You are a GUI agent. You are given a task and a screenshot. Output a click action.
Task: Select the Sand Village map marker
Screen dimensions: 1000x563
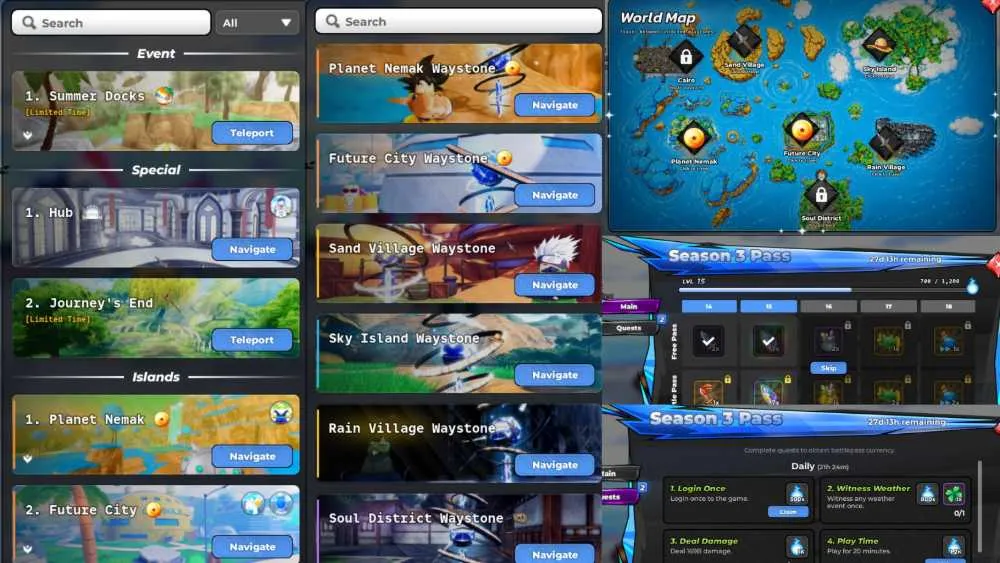pos(744,42)
